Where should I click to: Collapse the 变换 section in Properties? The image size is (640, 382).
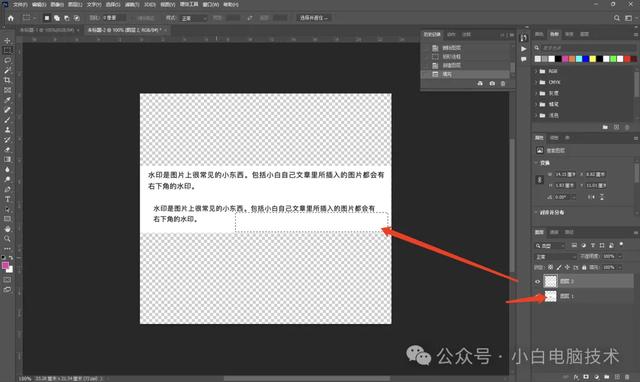point(536,162)
